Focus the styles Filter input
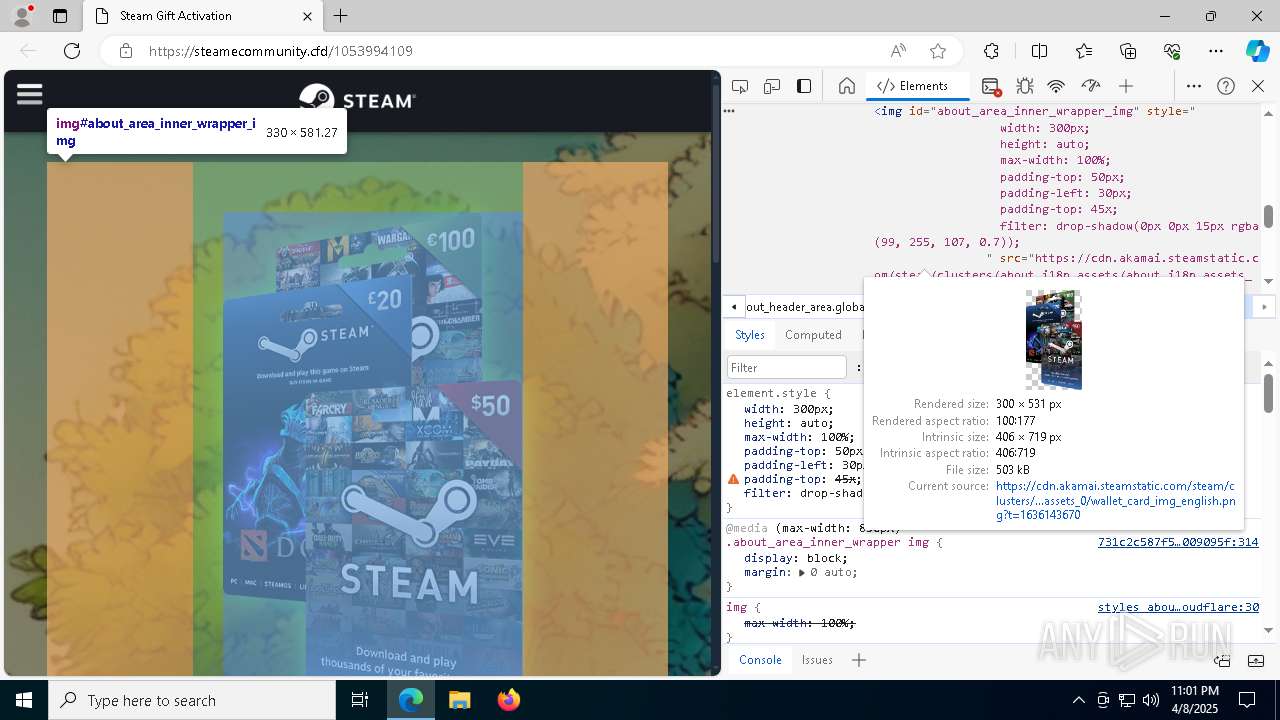This screenshot has width=1280, height=720. 787,367
